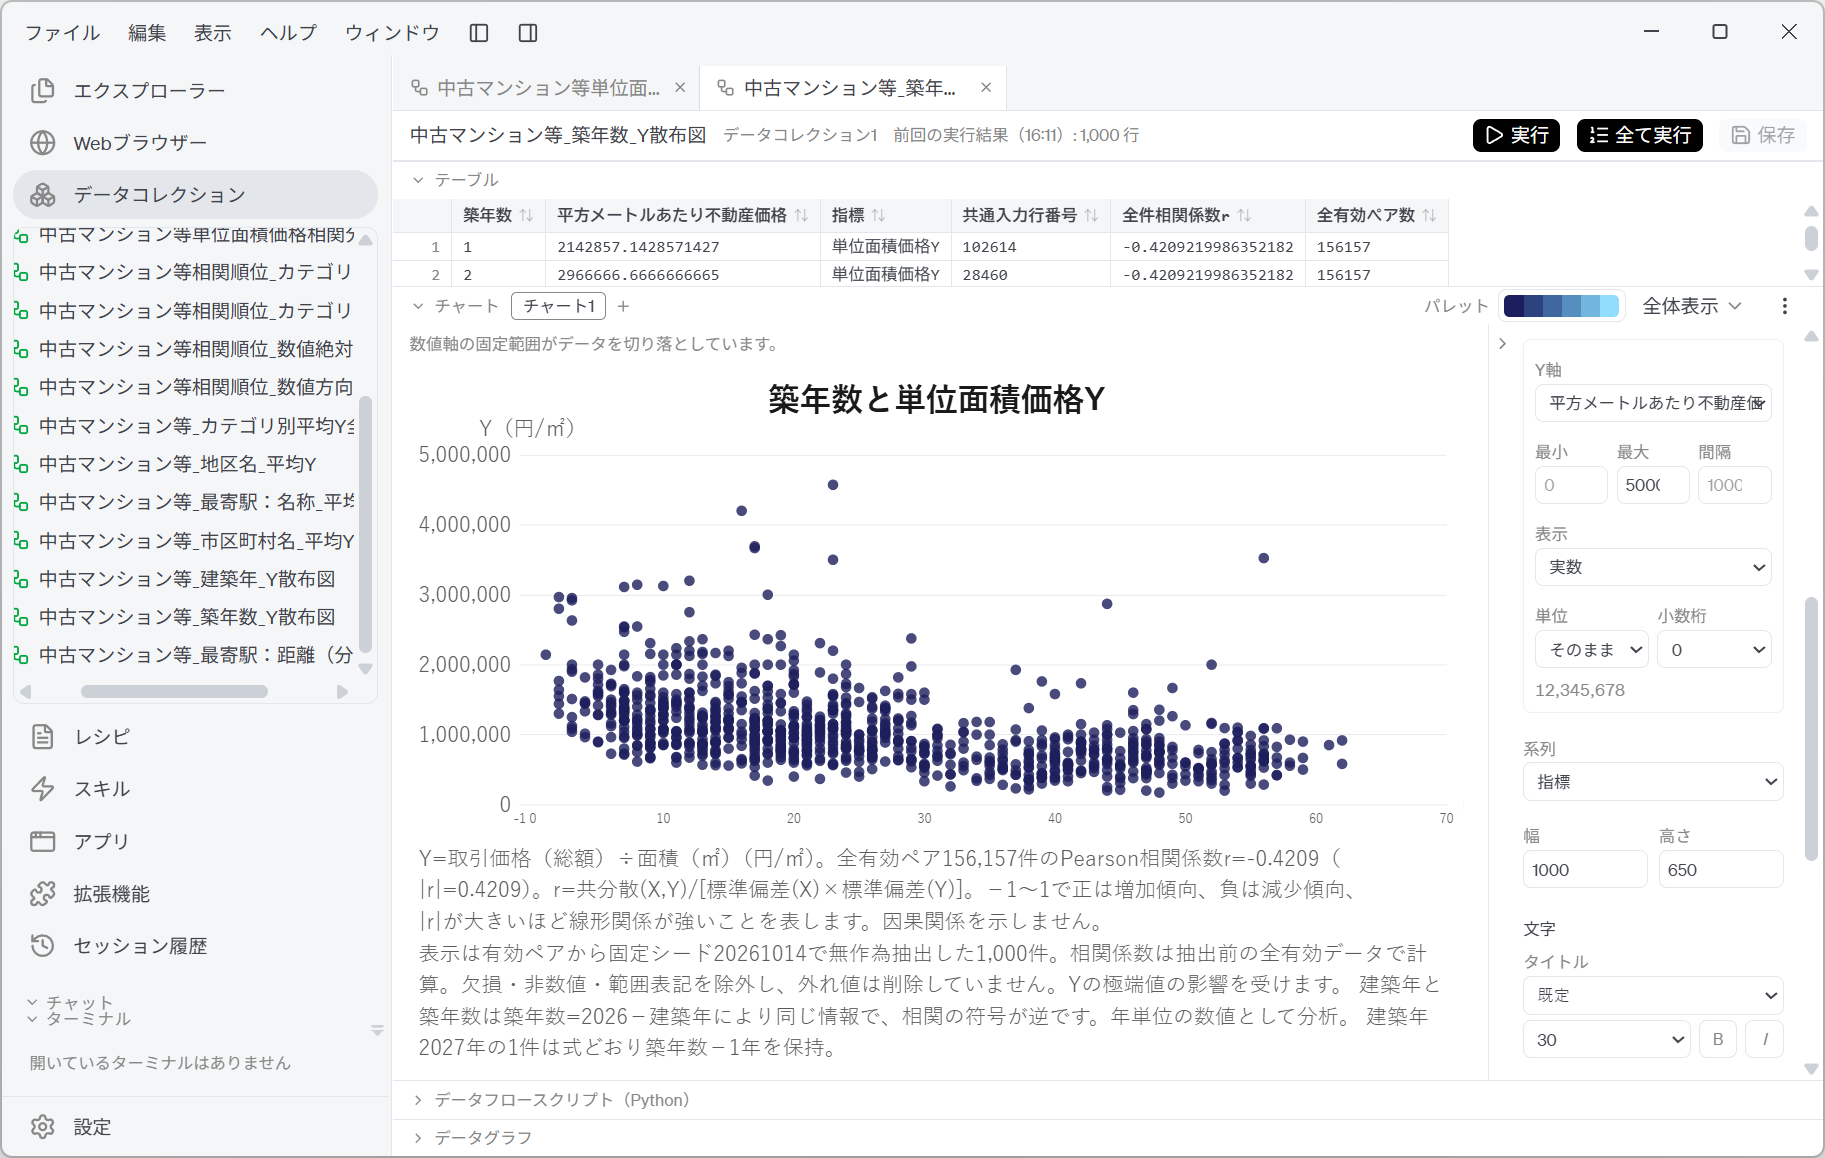
Task: Toggle the left sidebar layout icon
Action: 479,33
